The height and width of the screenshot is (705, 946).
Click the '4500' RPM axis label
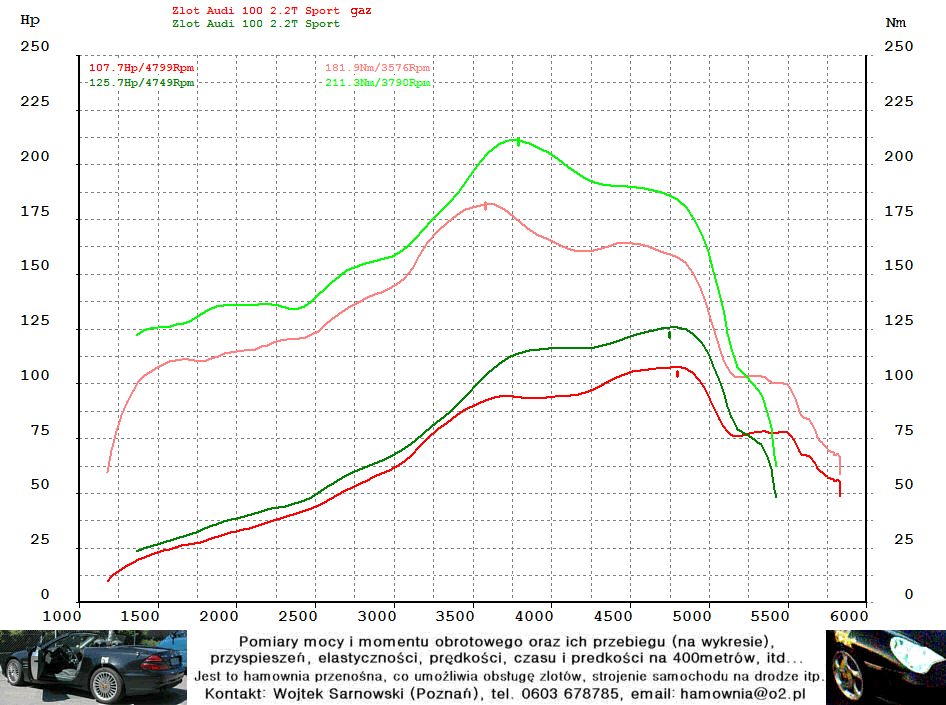613,616
